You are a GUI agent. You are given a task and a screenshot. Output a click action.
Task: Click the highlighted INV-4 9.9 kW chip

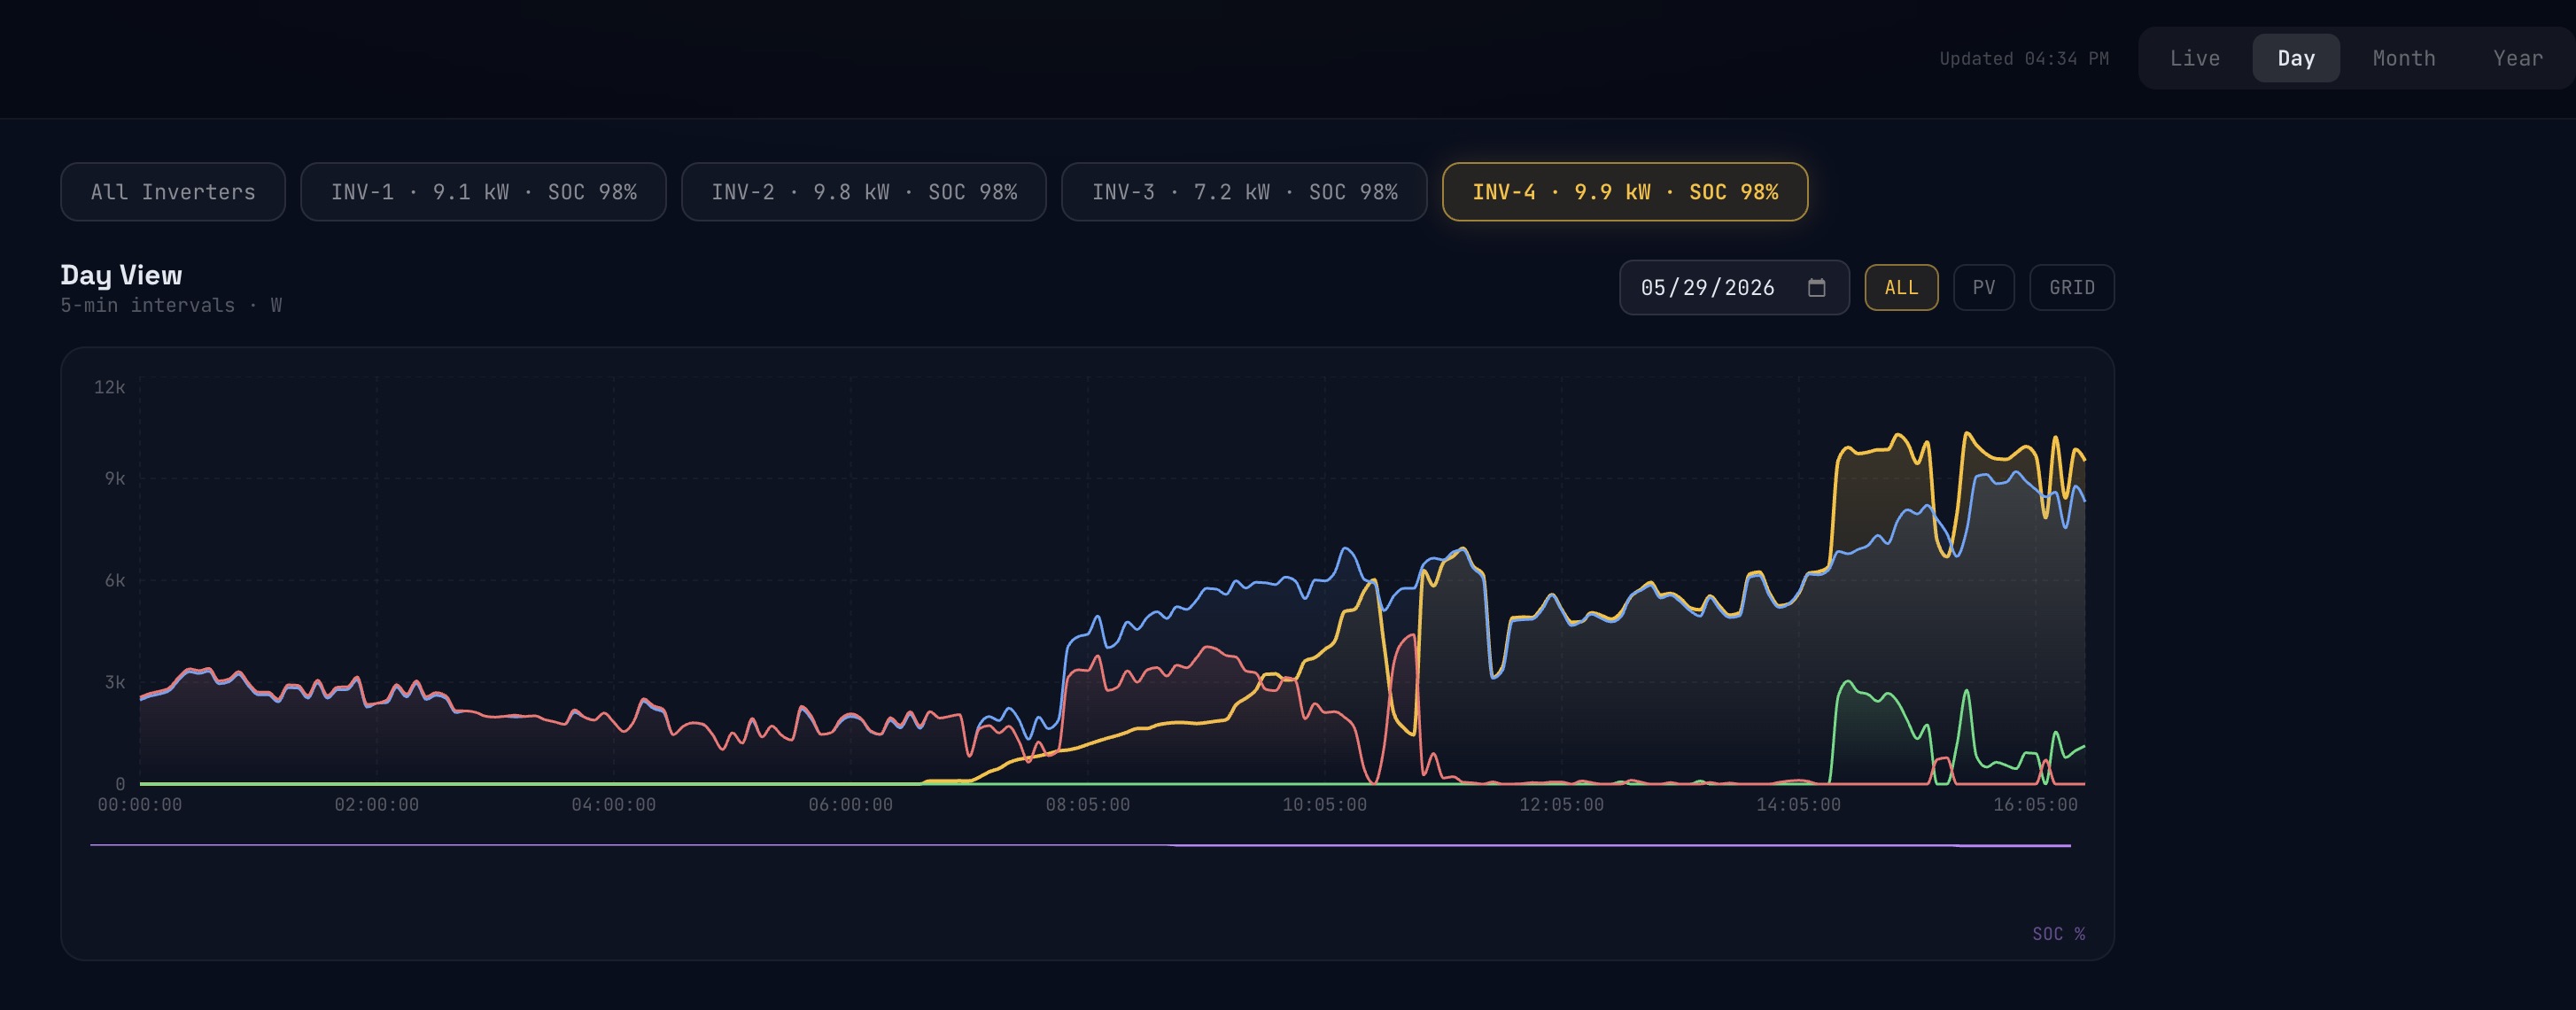point(1625,192)
